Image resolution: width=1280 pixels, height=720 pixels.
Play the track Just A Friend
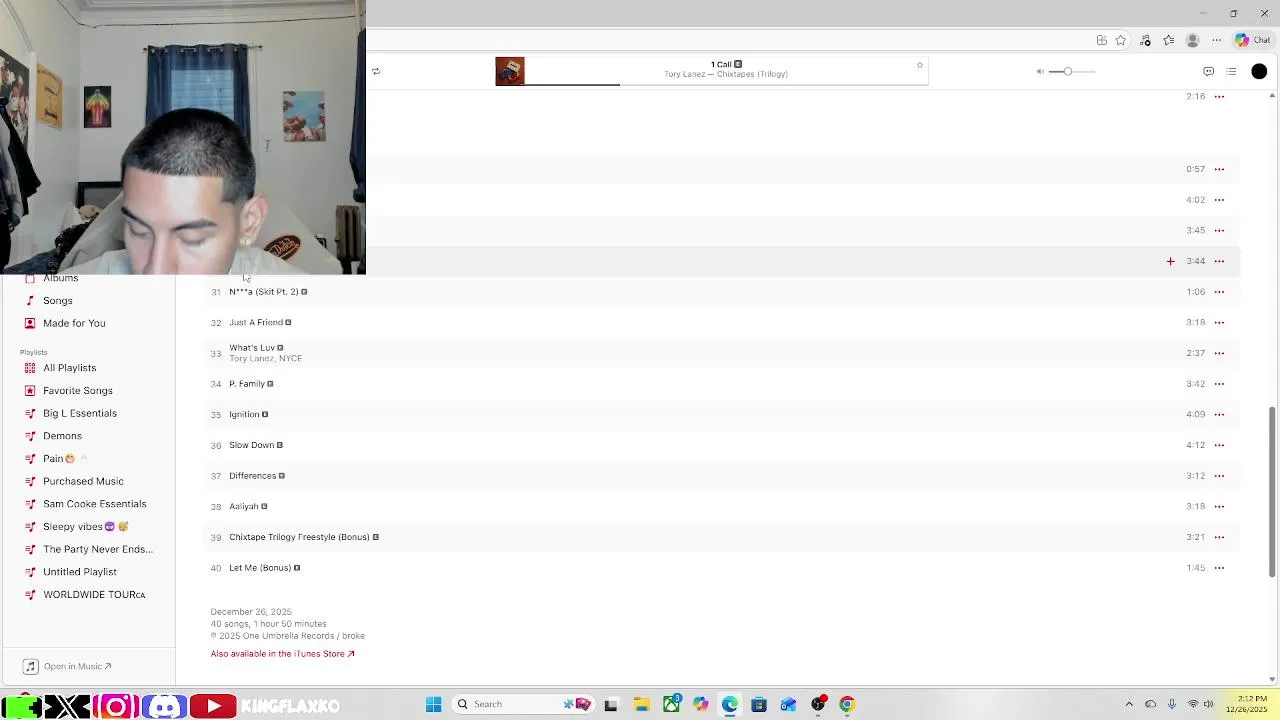tap(255, 322)
